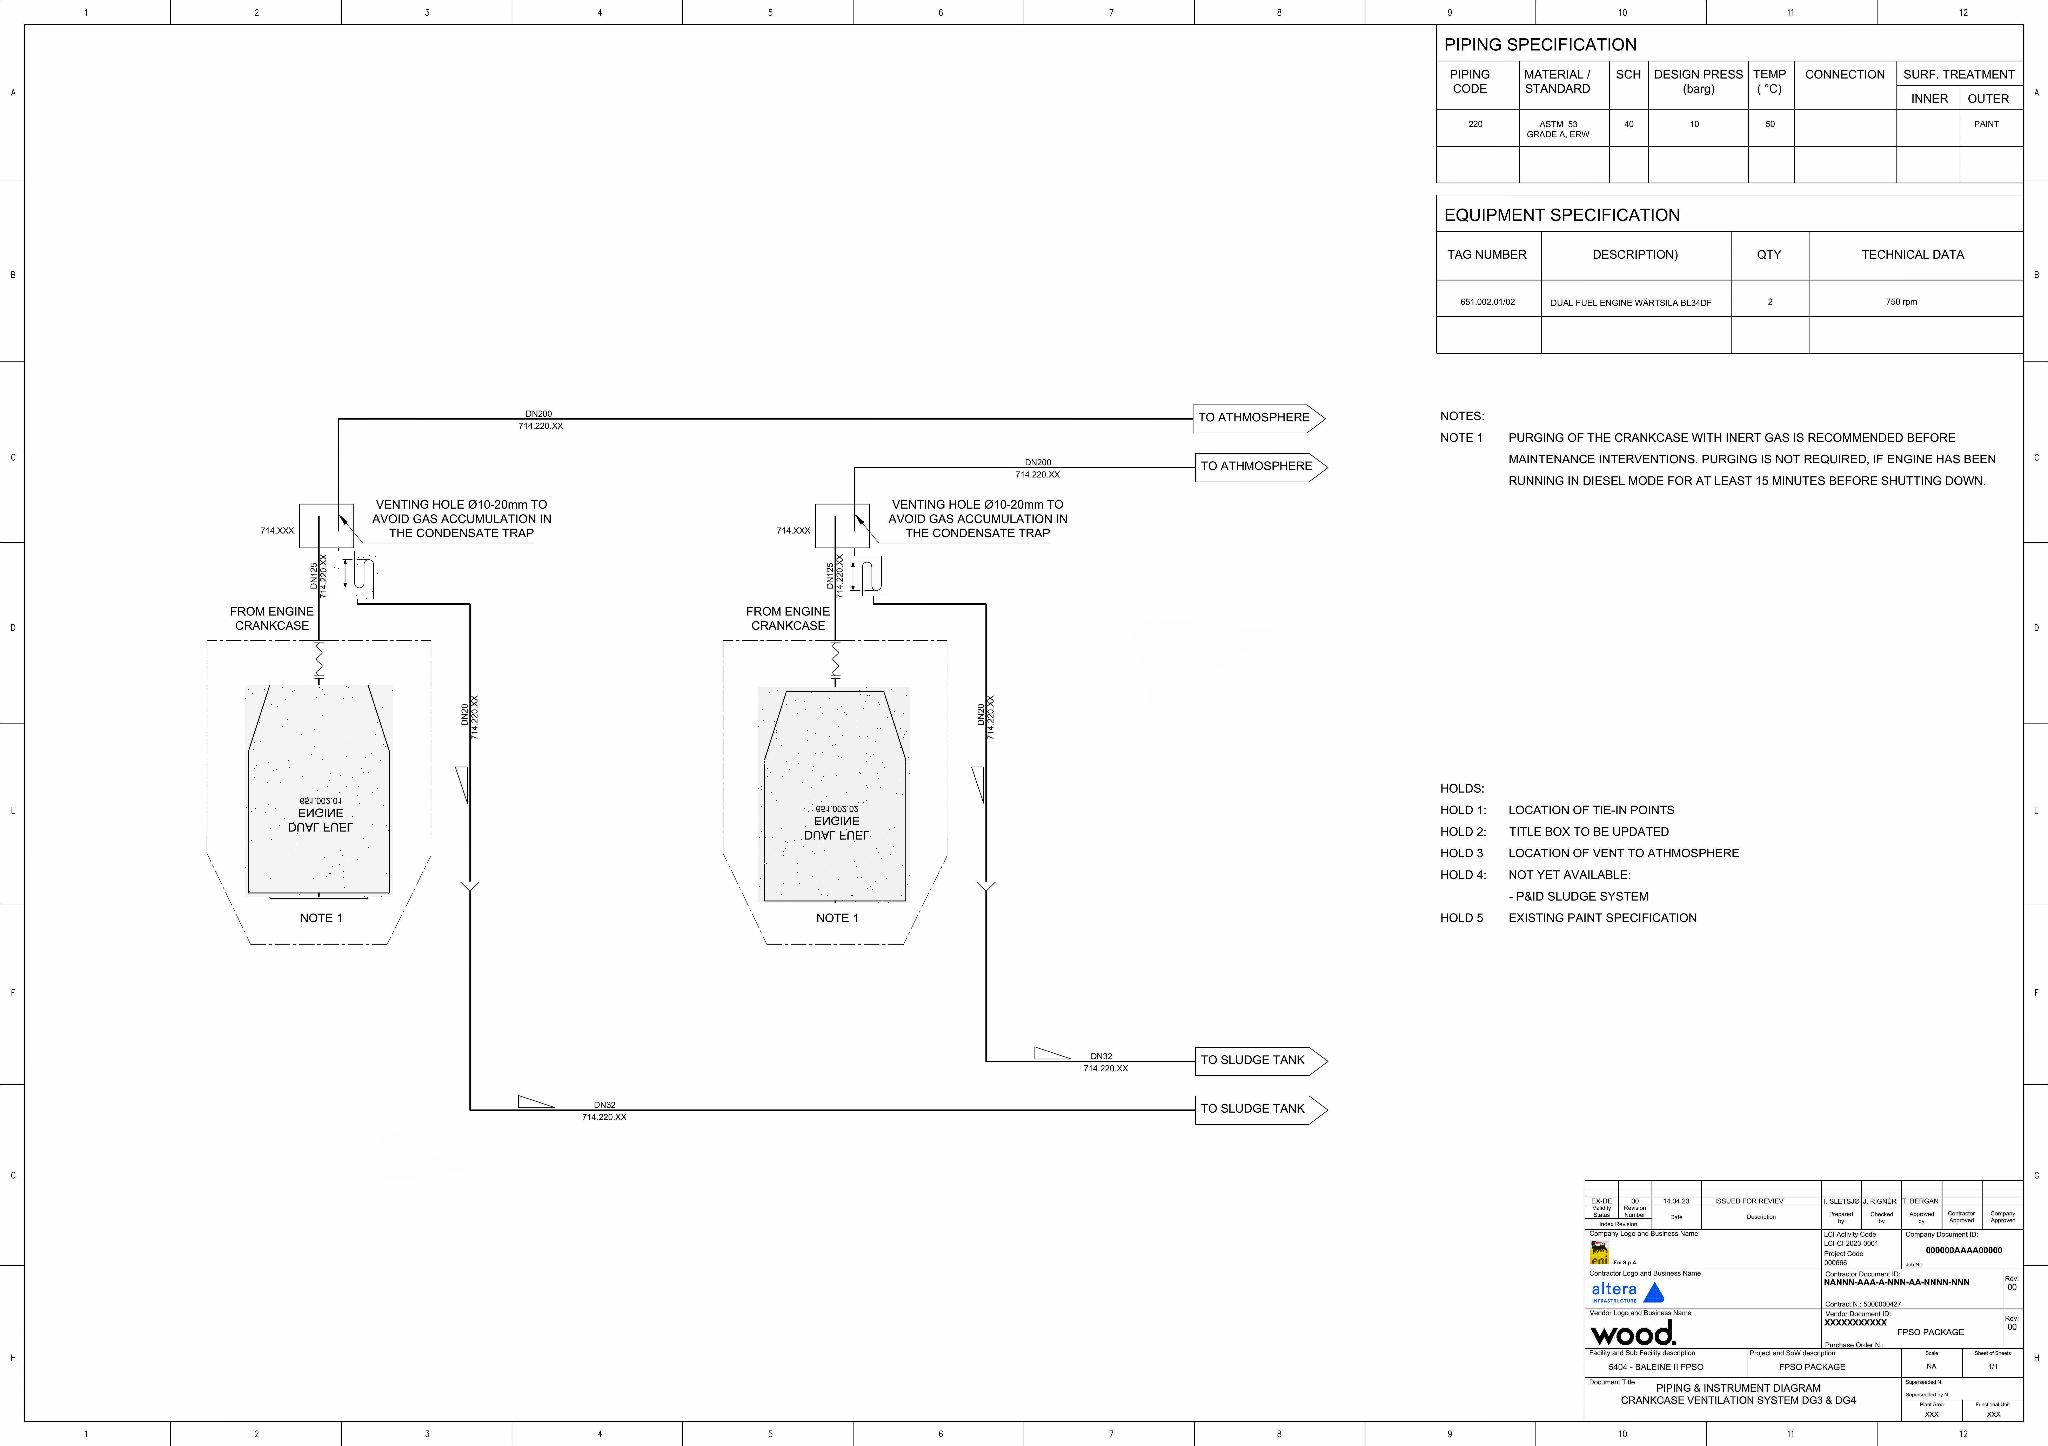Click vendor document ID 'XXXXXXXXXXX'
Image resolution: width=2048 pixels, height=1446 pixels.
click(x=1855, y=1322)
